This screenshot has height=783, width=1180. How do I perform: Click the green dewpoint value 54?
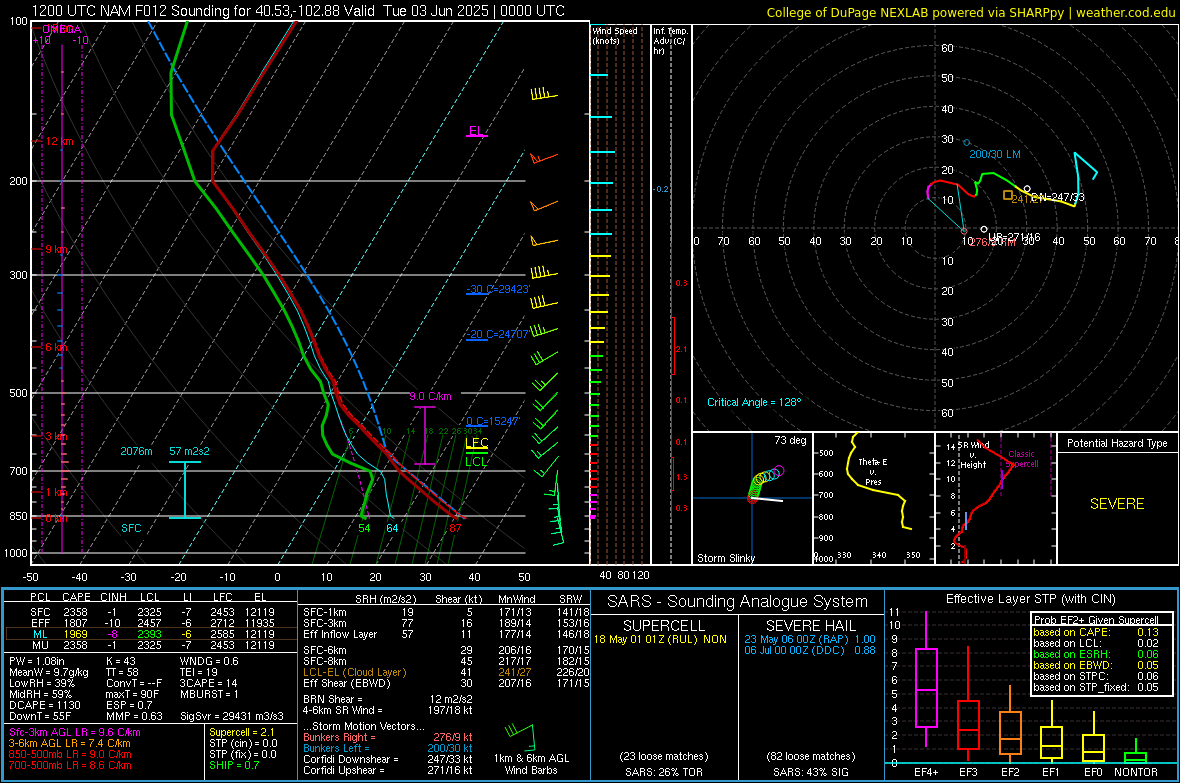[364, 528]
